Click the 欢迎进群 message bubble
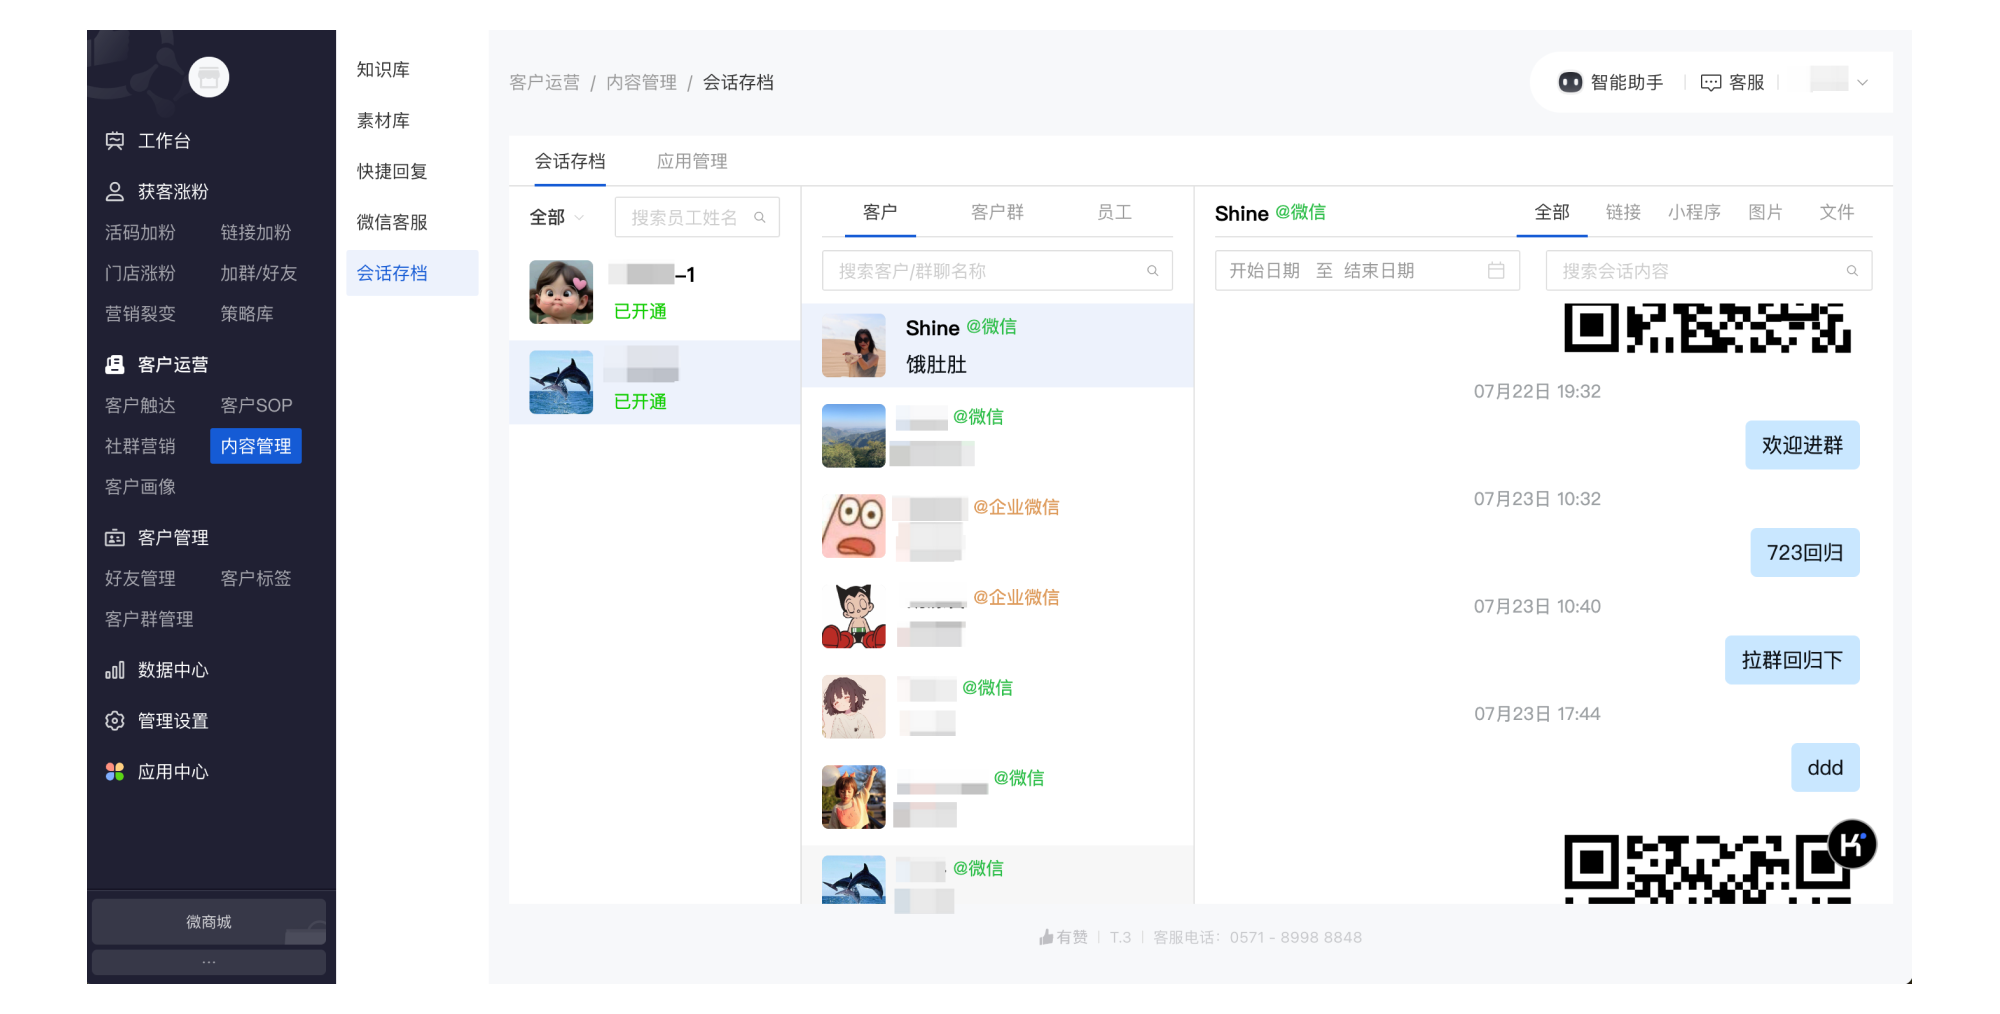 click(x=1802, y=445)
